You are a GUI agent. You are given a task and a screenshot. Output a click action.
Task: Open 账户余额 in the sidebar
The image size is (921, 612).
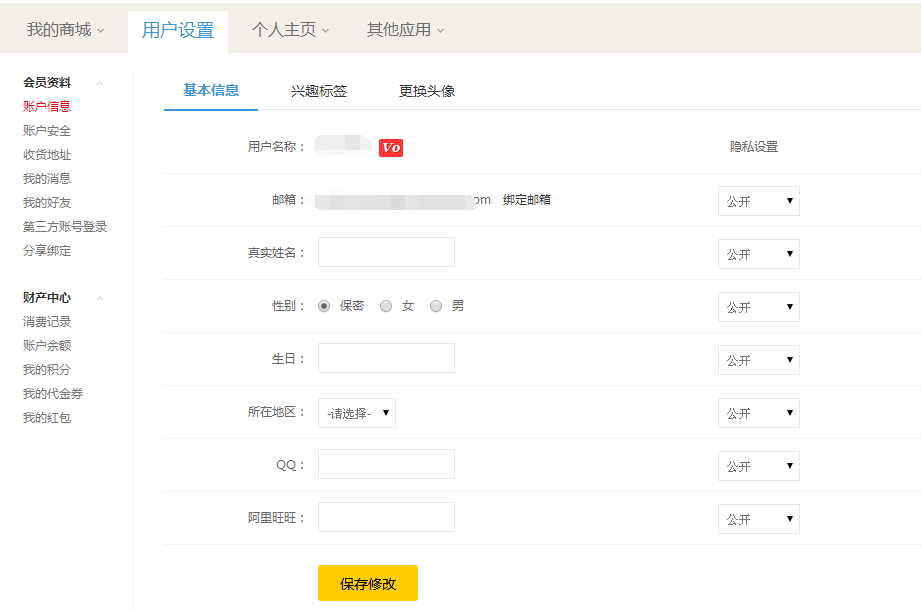(x=47, y=345)
